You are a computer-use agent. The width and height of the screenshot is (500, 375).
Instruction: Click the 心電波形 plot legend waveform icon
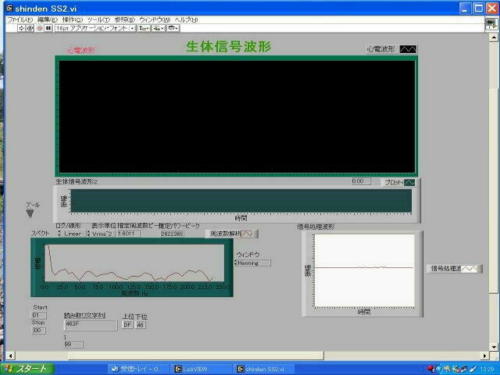point(408,49)
